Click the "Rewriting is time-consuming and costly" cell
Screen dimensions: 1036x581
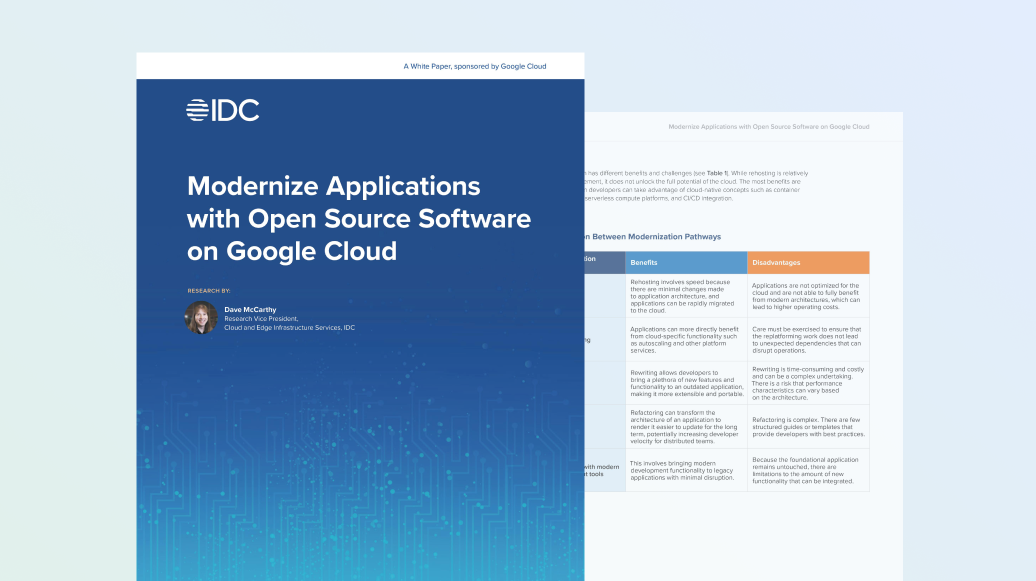click(x=808, y=383)
